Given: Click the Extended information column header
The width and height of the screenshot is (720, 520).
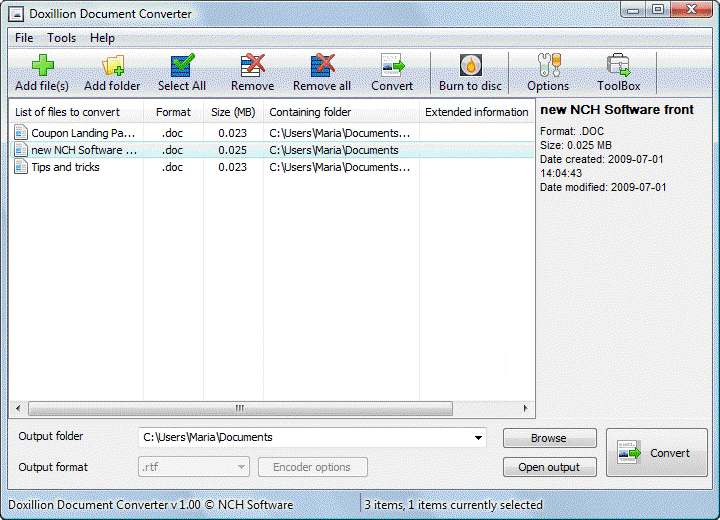Looking at the screenshot, I should (x=477, y=112).
